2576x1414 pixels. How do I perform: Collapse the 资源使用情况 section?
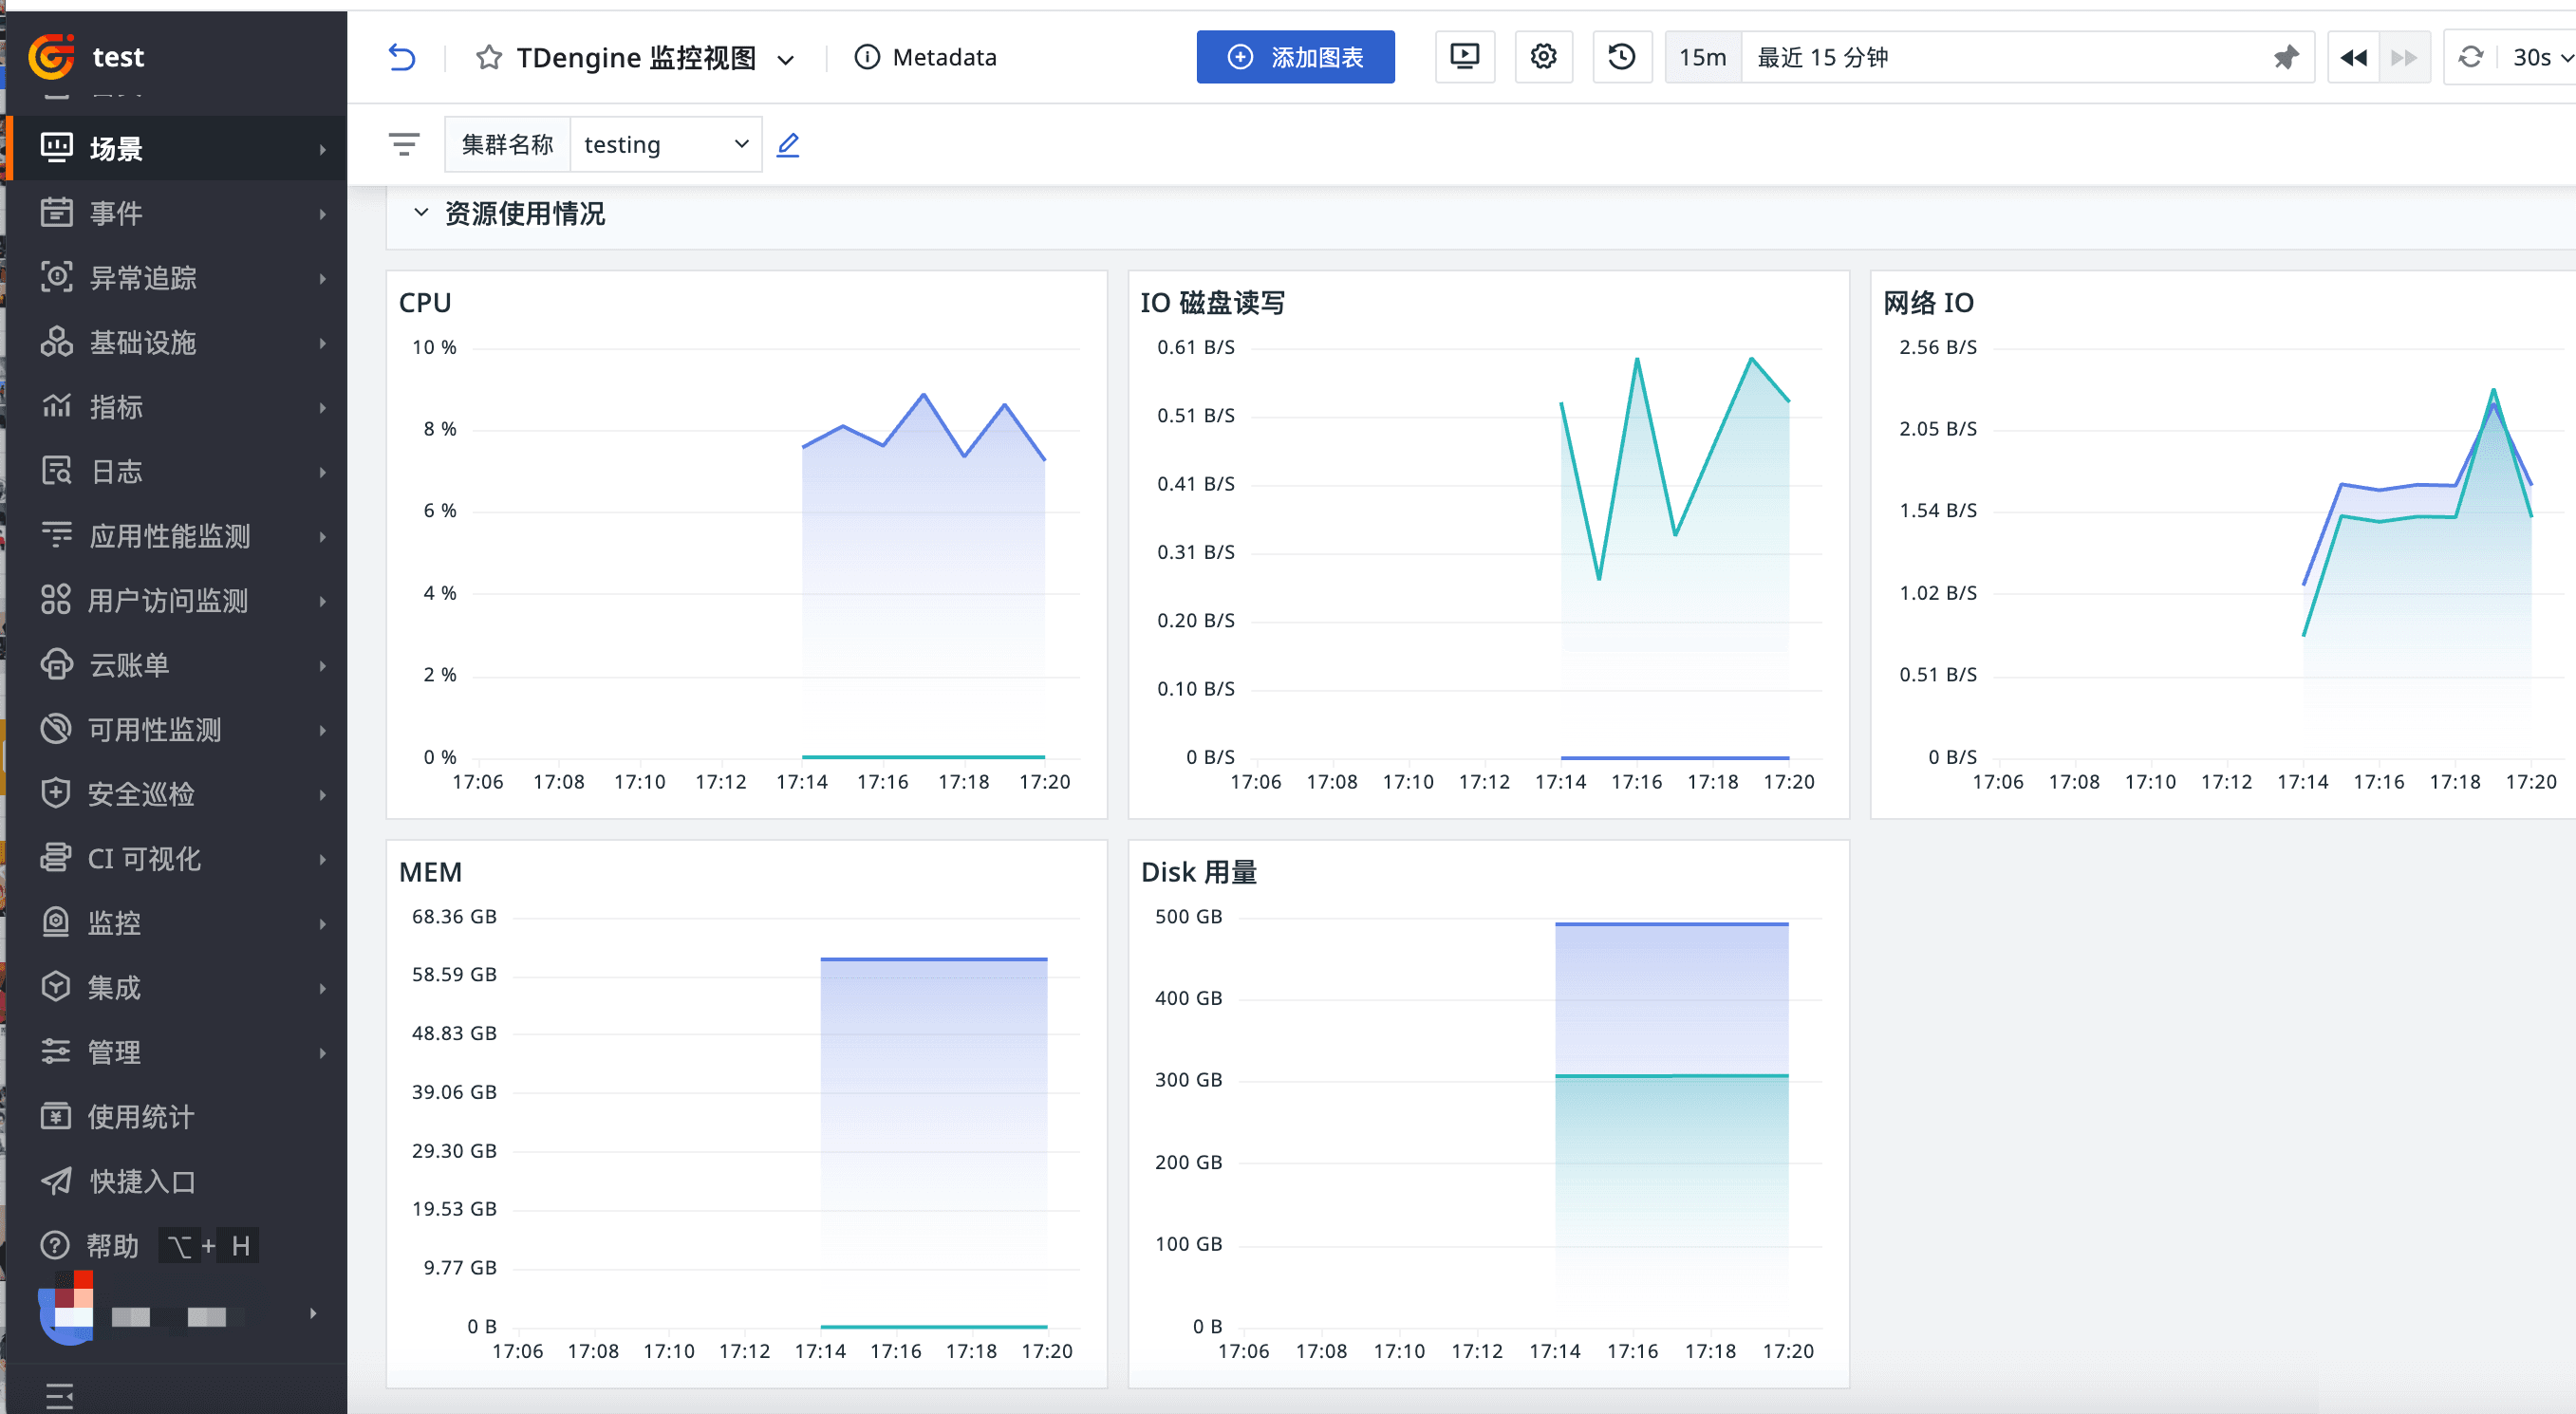(x=421, y=213)
